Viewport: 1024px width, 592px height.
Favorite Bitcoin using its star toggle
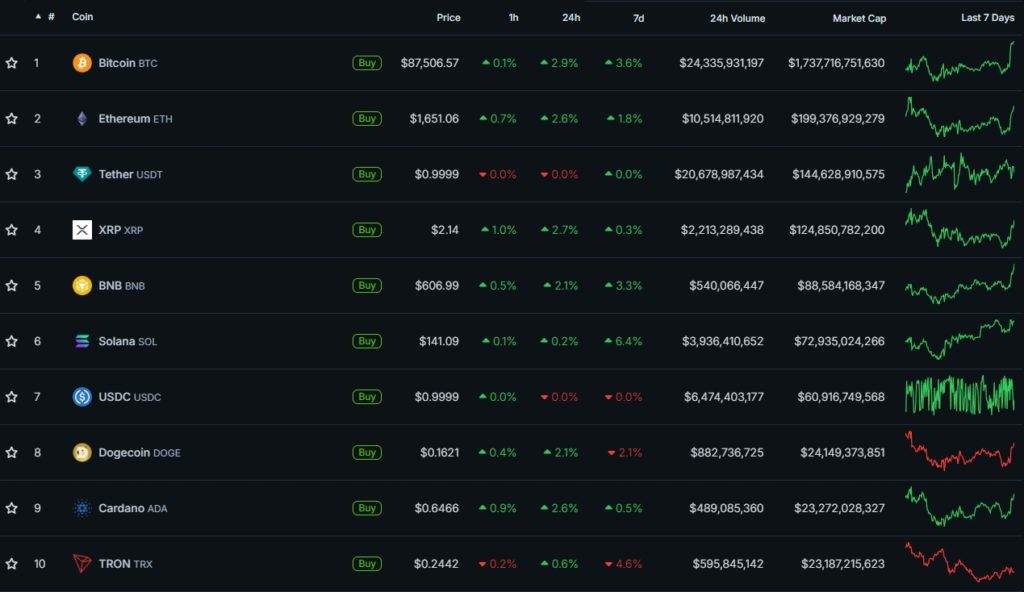coord(11,62)
